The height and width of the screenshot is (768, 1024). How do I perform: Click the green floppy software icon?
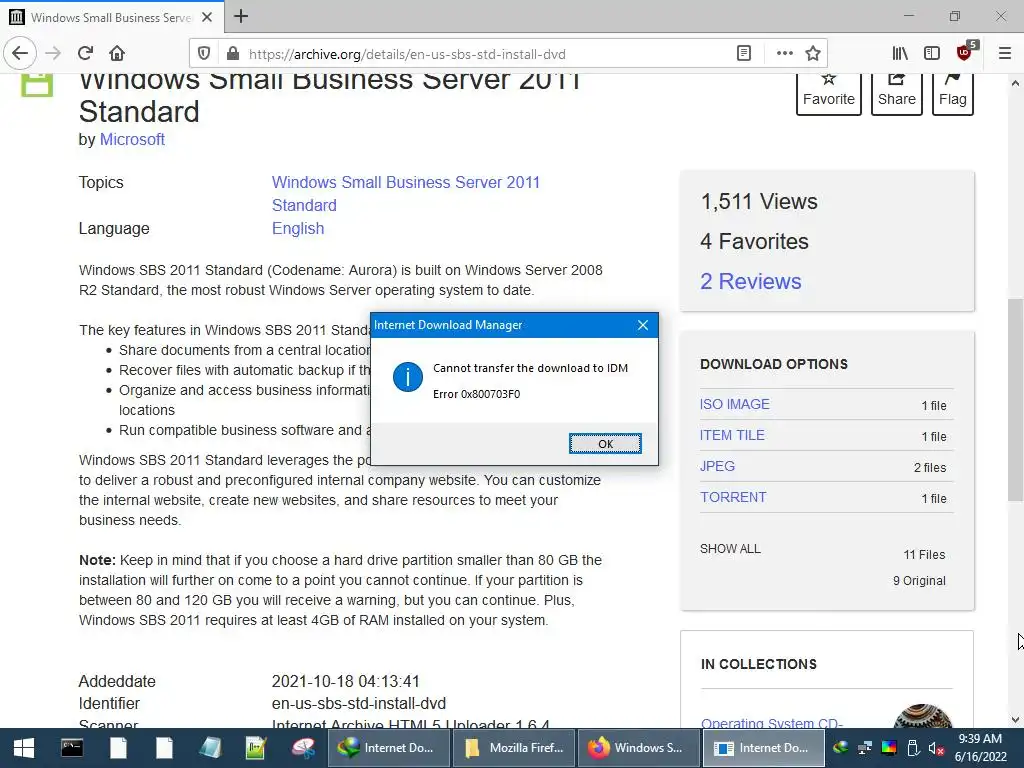tap(37, 85)
